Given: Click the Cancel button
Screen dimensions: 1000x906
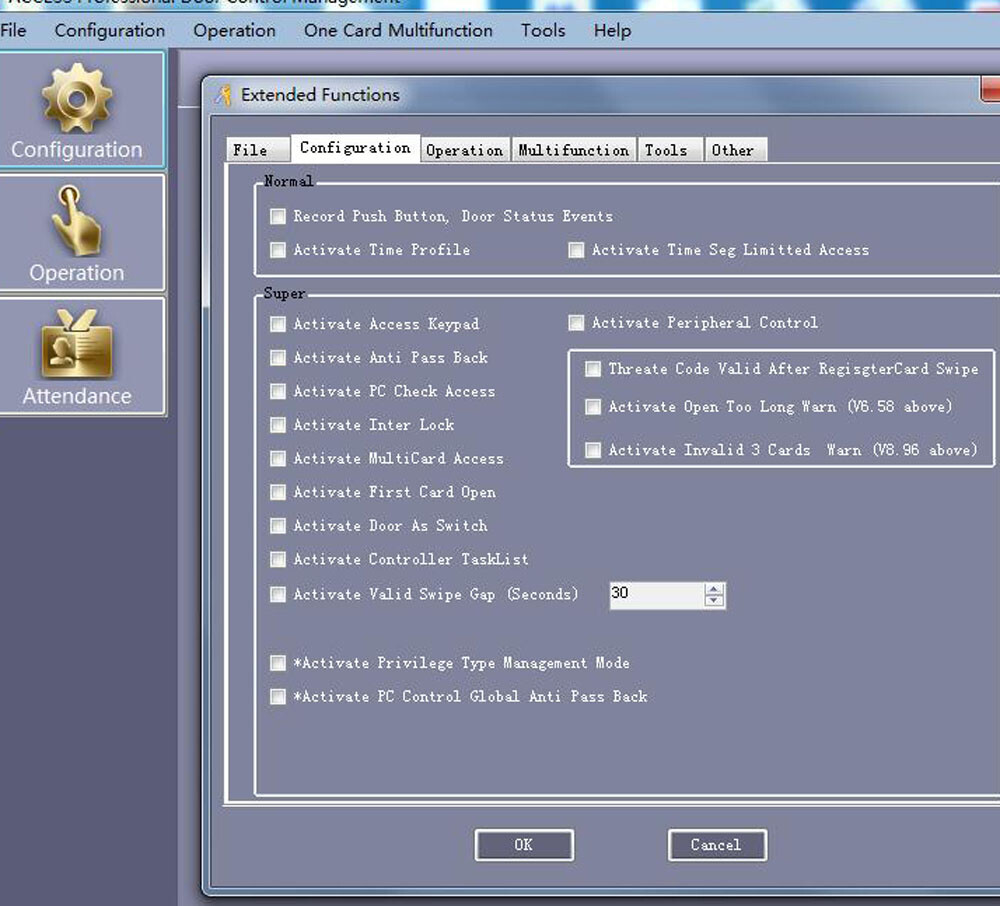Looking at the screenshot, I should pos(716,845).
